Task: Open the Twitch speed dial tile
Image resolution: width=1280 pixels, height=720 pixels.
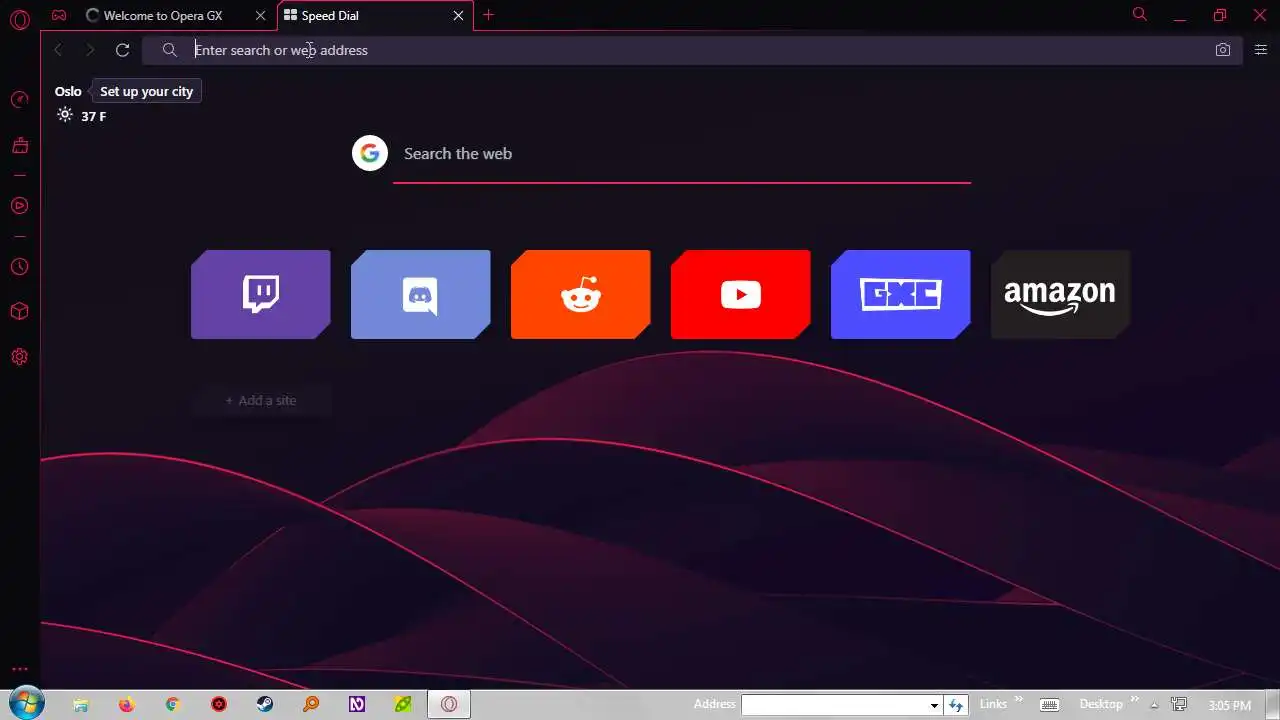Action: pyautogui.click(x=260, y=294)
